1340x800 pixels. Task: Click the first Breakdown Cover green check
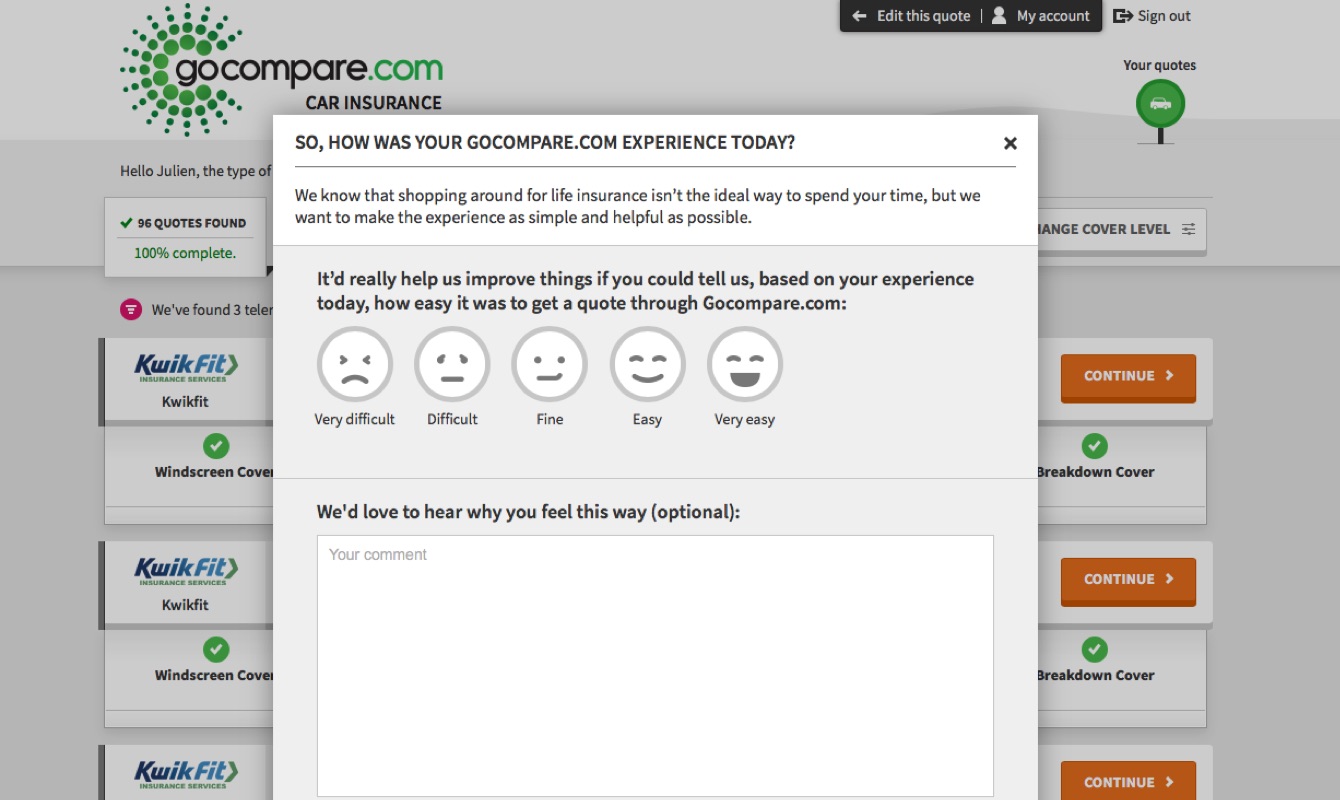coord(1095,446)
